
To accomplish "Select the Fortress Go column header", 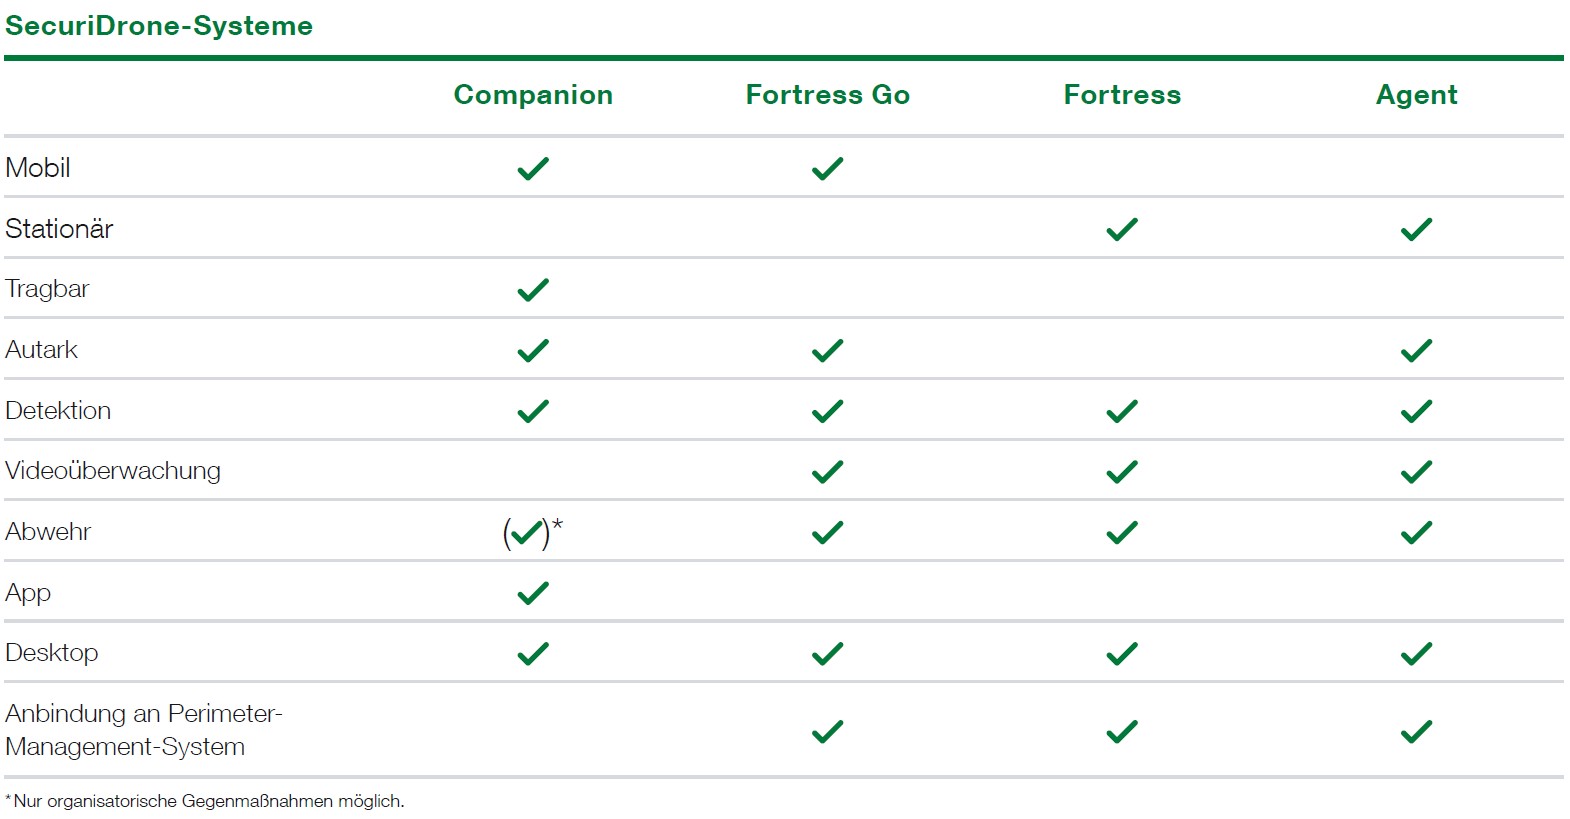I will [828, 95].
